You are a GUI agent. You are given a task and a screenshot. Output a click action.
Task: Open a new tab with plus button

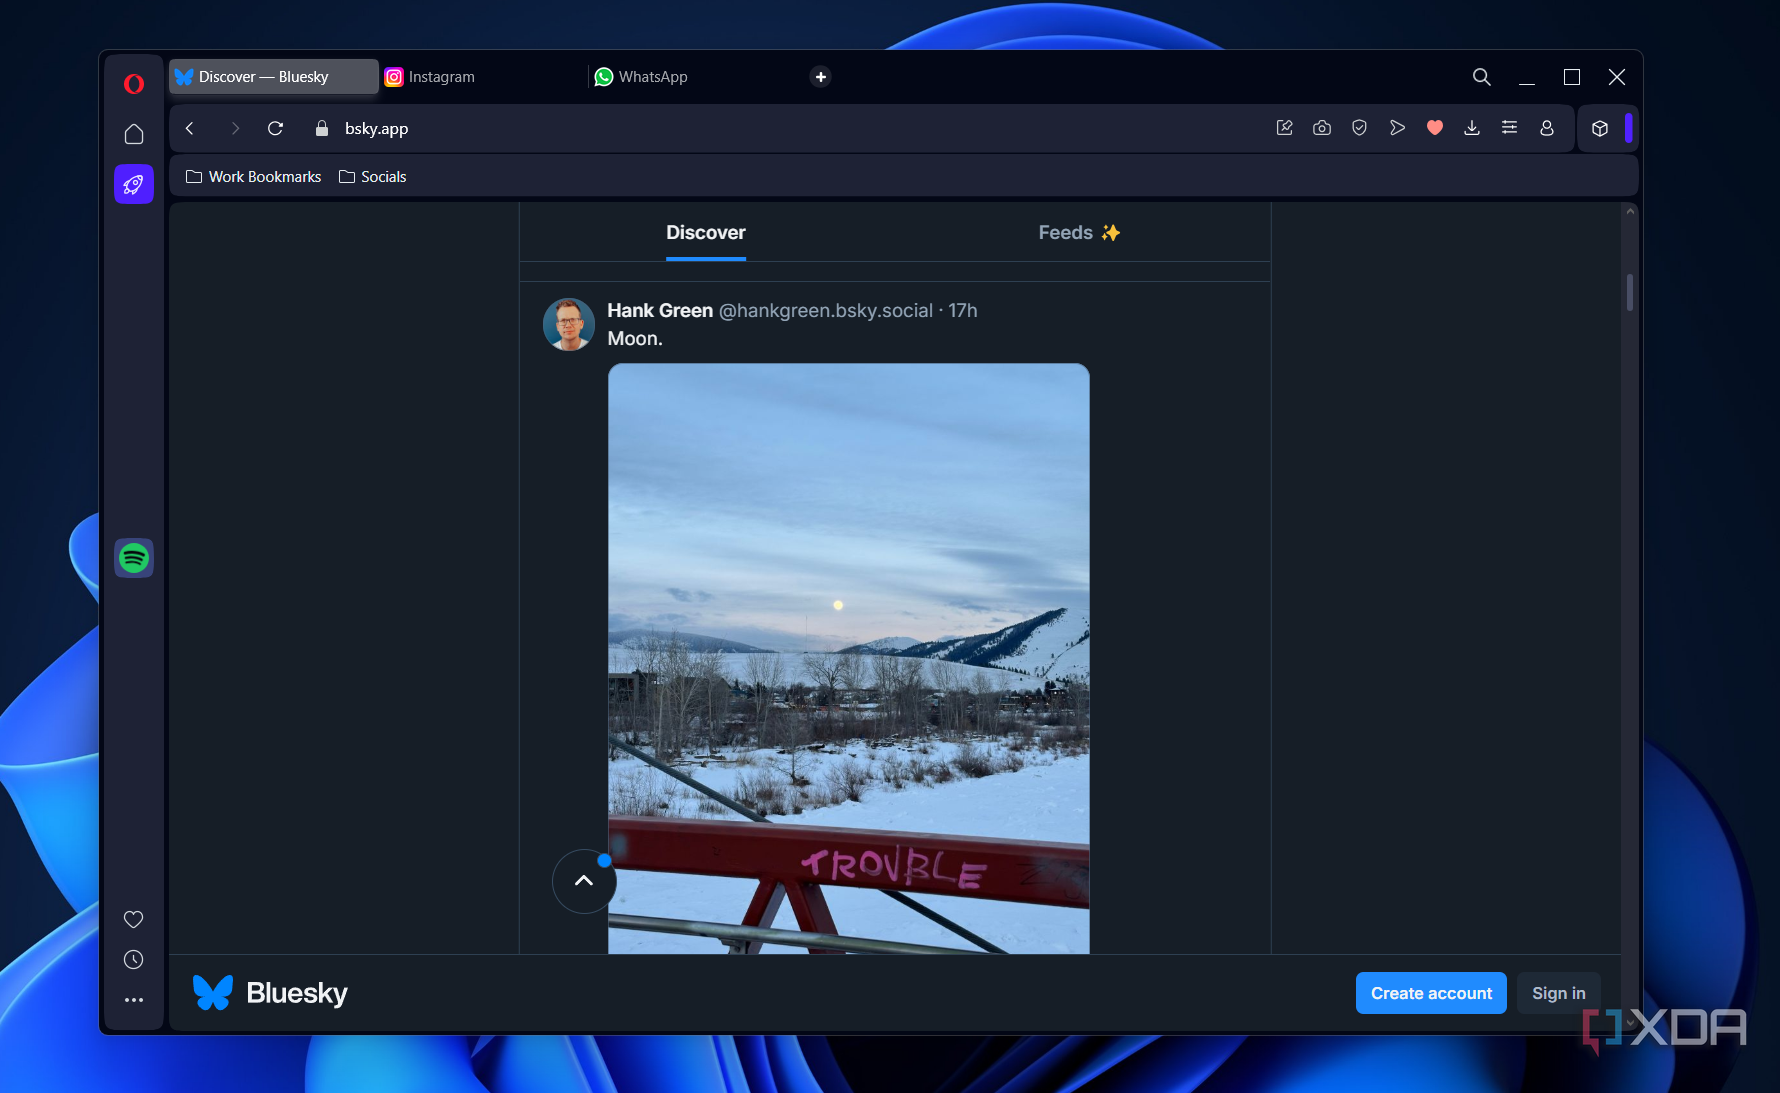coord(821,77)
